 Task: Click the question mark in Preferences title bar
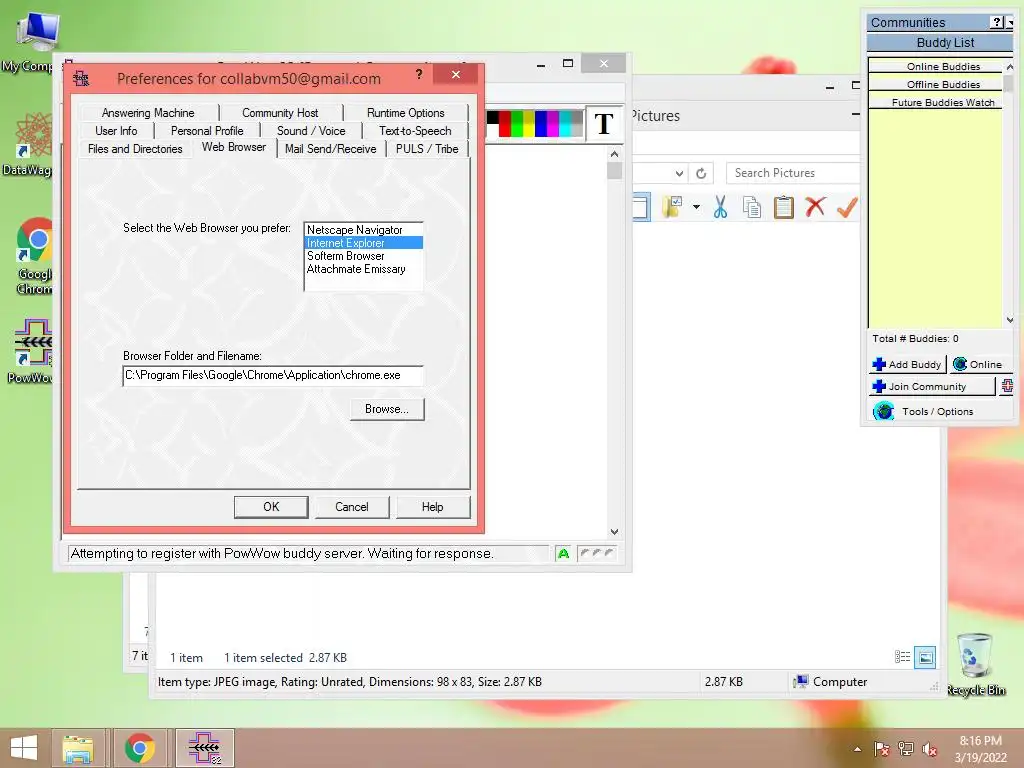pyautogui.click(x=419, y=74)
